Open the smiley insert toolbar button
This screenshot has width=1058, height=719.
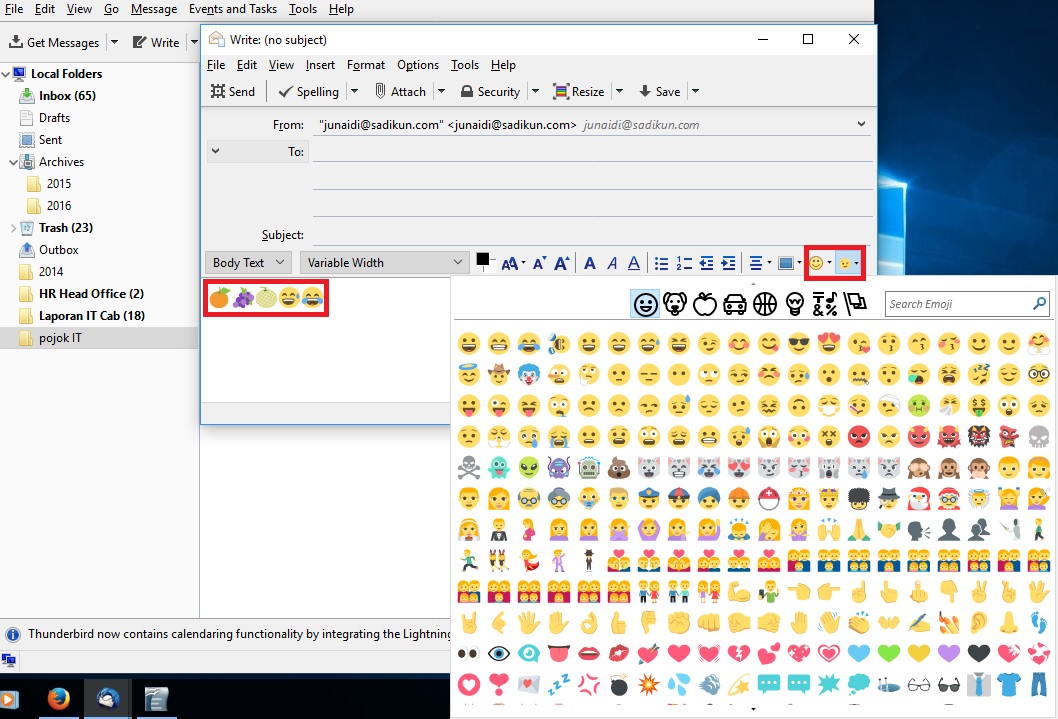820,263
